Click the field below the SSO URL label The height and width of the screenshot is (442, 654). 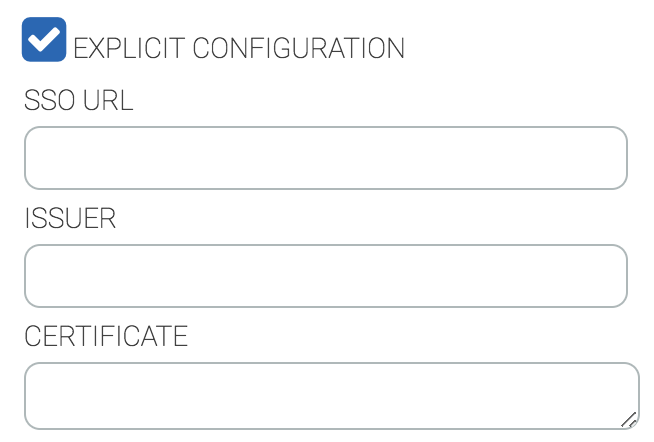click(325, 158)
